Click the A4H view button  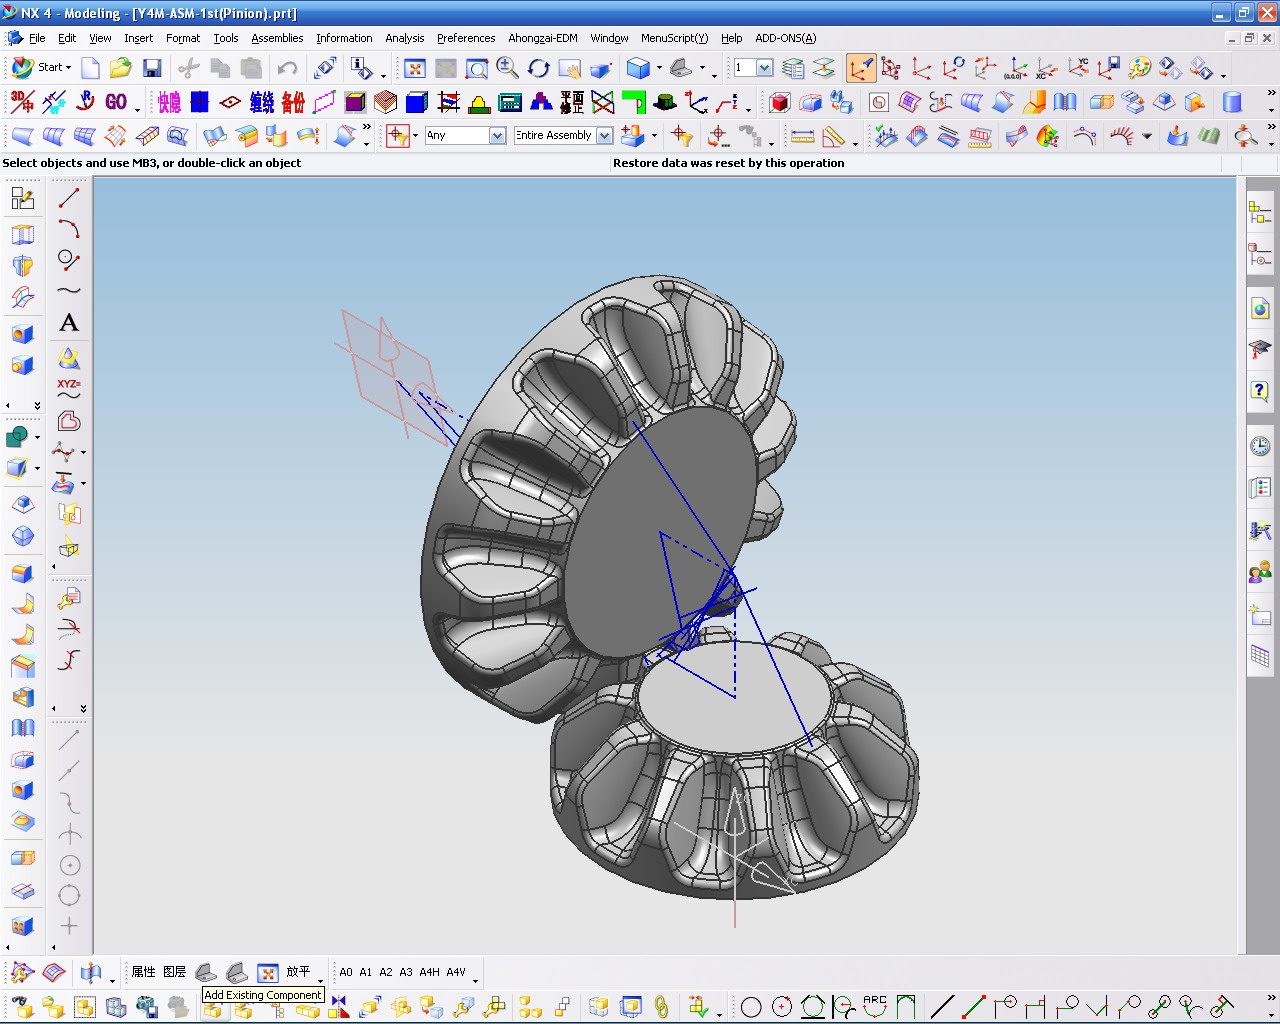(430, 972)
